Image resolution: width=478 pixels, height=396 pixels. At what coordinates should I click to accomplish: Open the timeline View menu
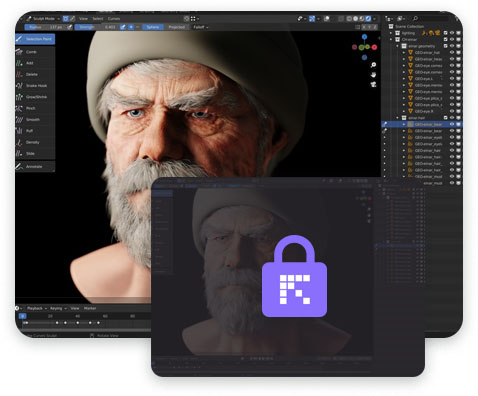tap(75, 308)
